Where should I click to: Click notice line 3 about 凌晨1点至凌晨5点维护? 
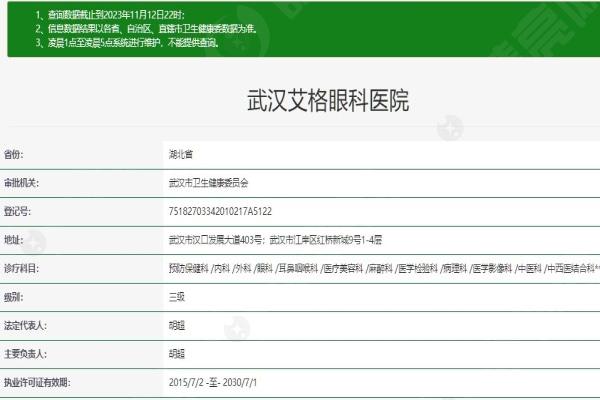click(x=127, y=42)
